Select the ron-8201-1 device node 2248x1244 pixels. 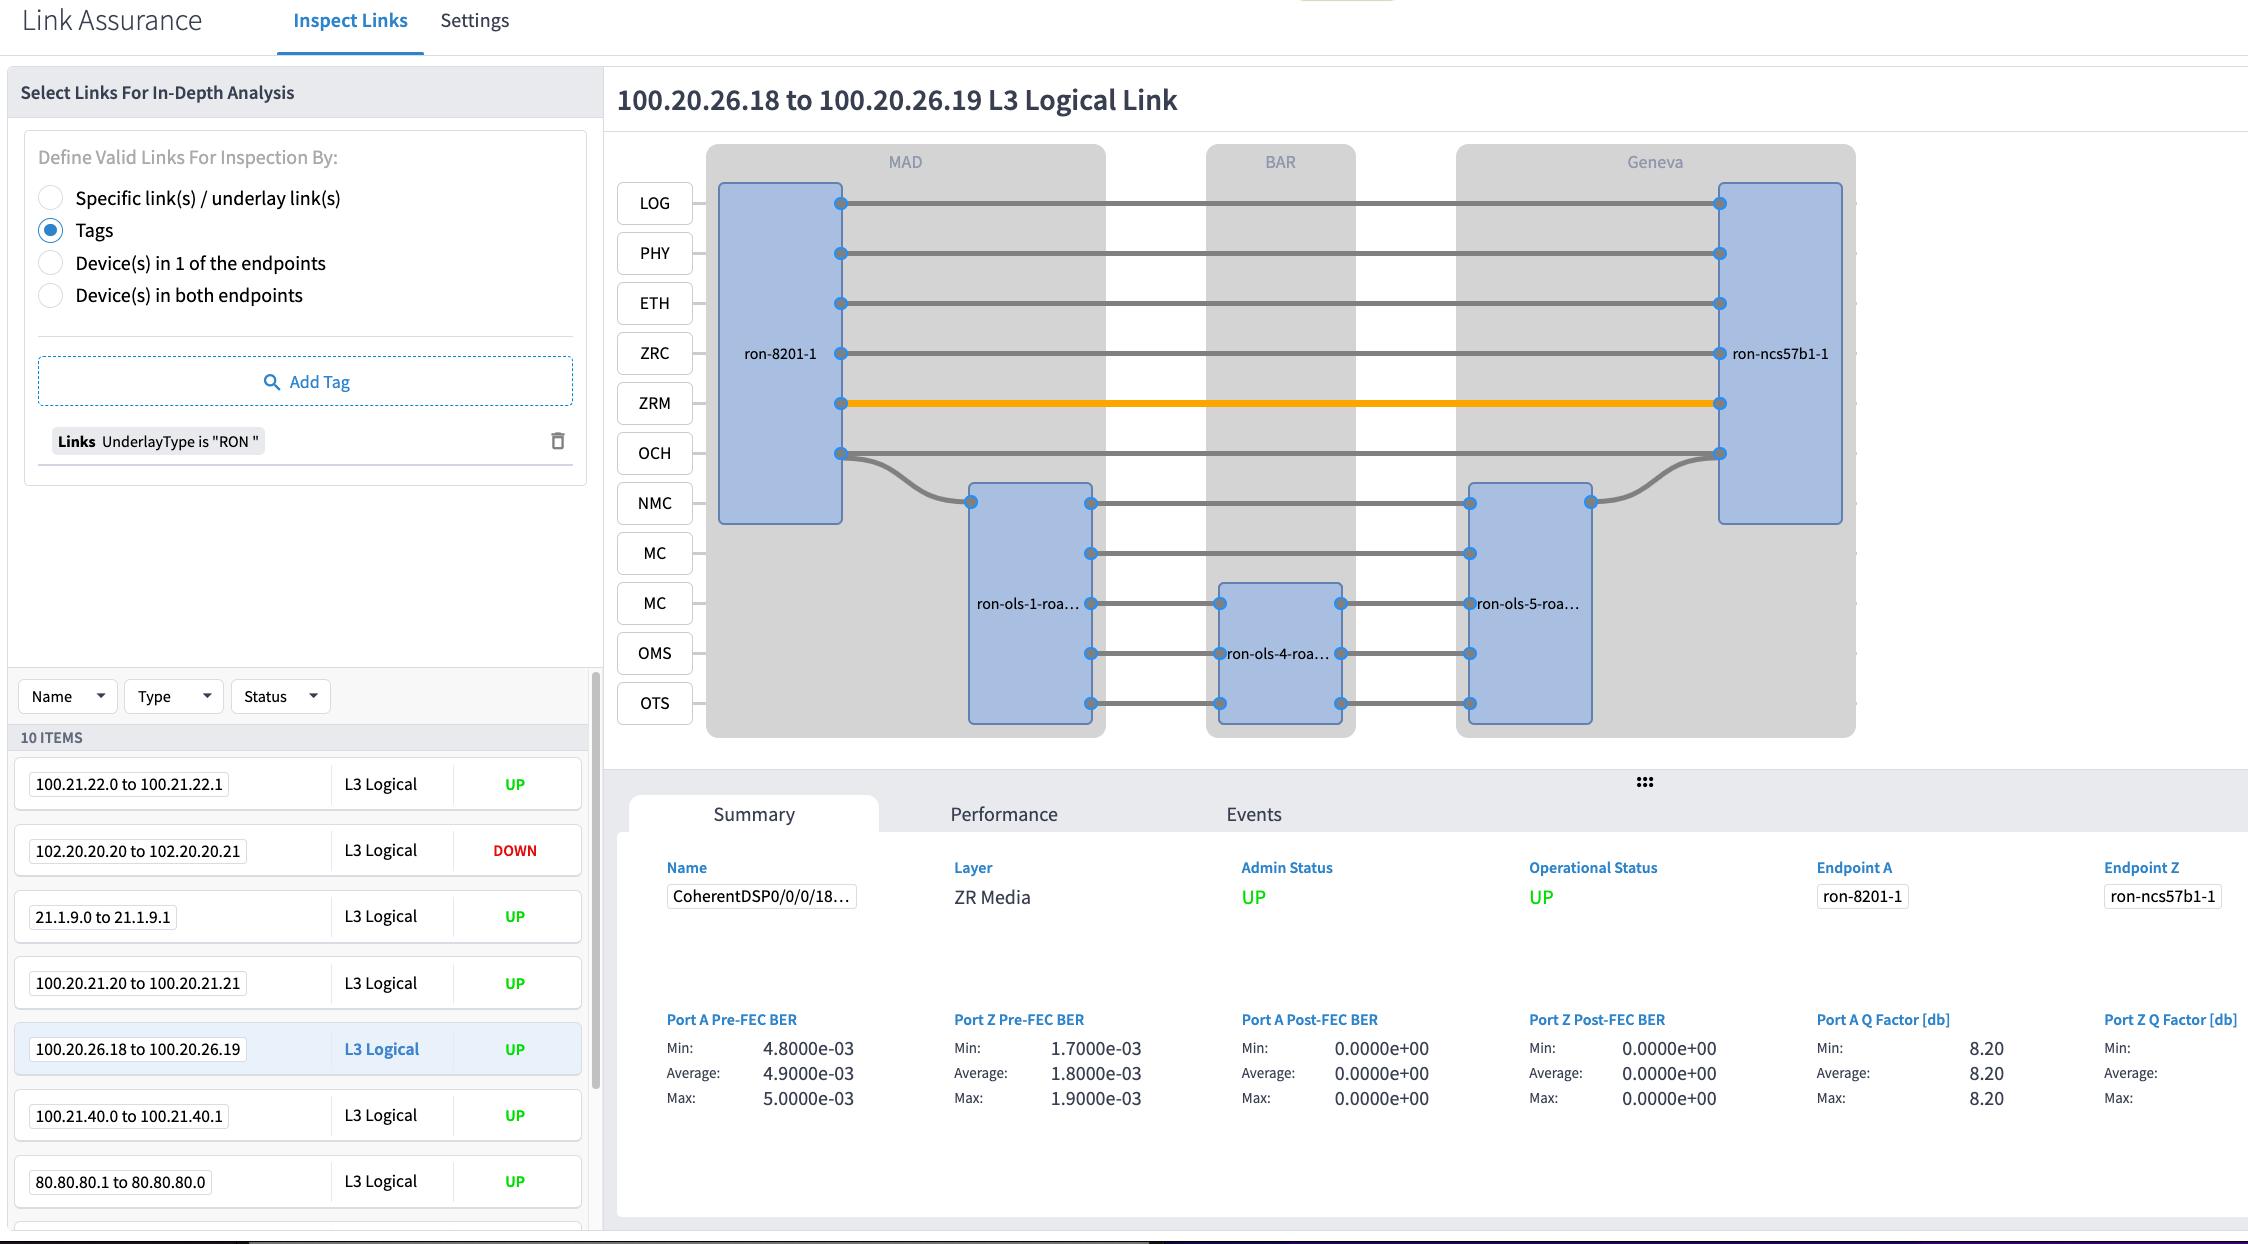pyautogui.click(x=780, y=353)
